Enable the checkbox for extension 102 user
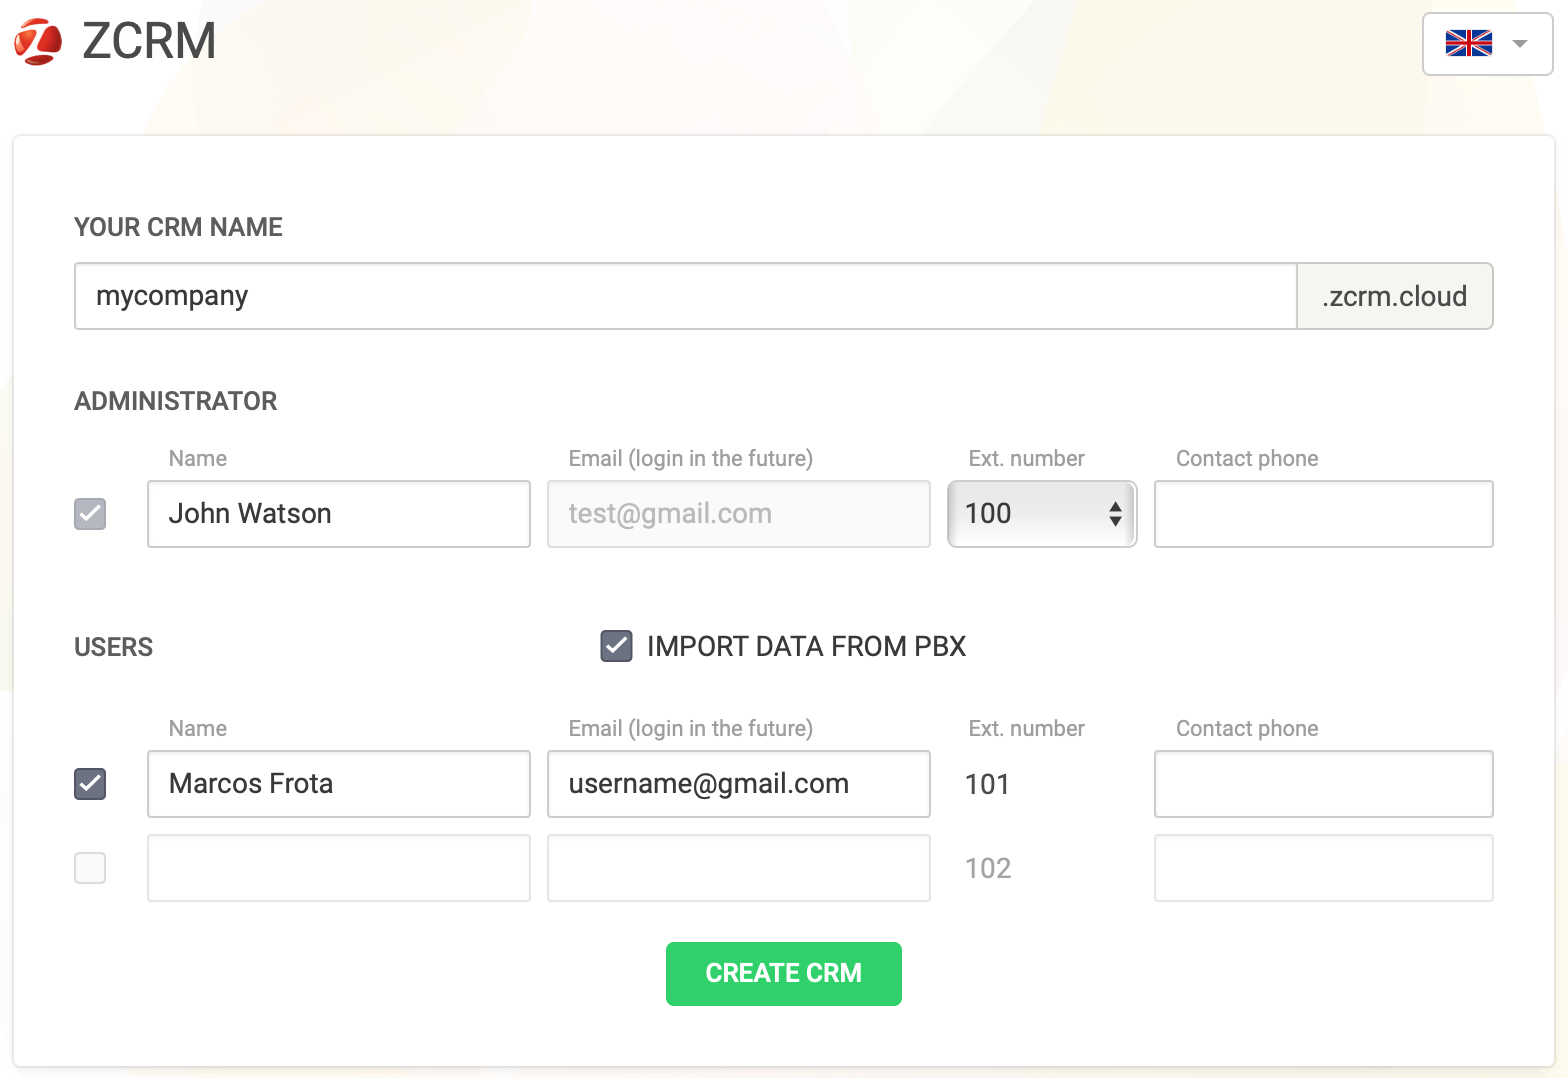The width and height of the screenshot is (1568, 1078). (90, 868)
